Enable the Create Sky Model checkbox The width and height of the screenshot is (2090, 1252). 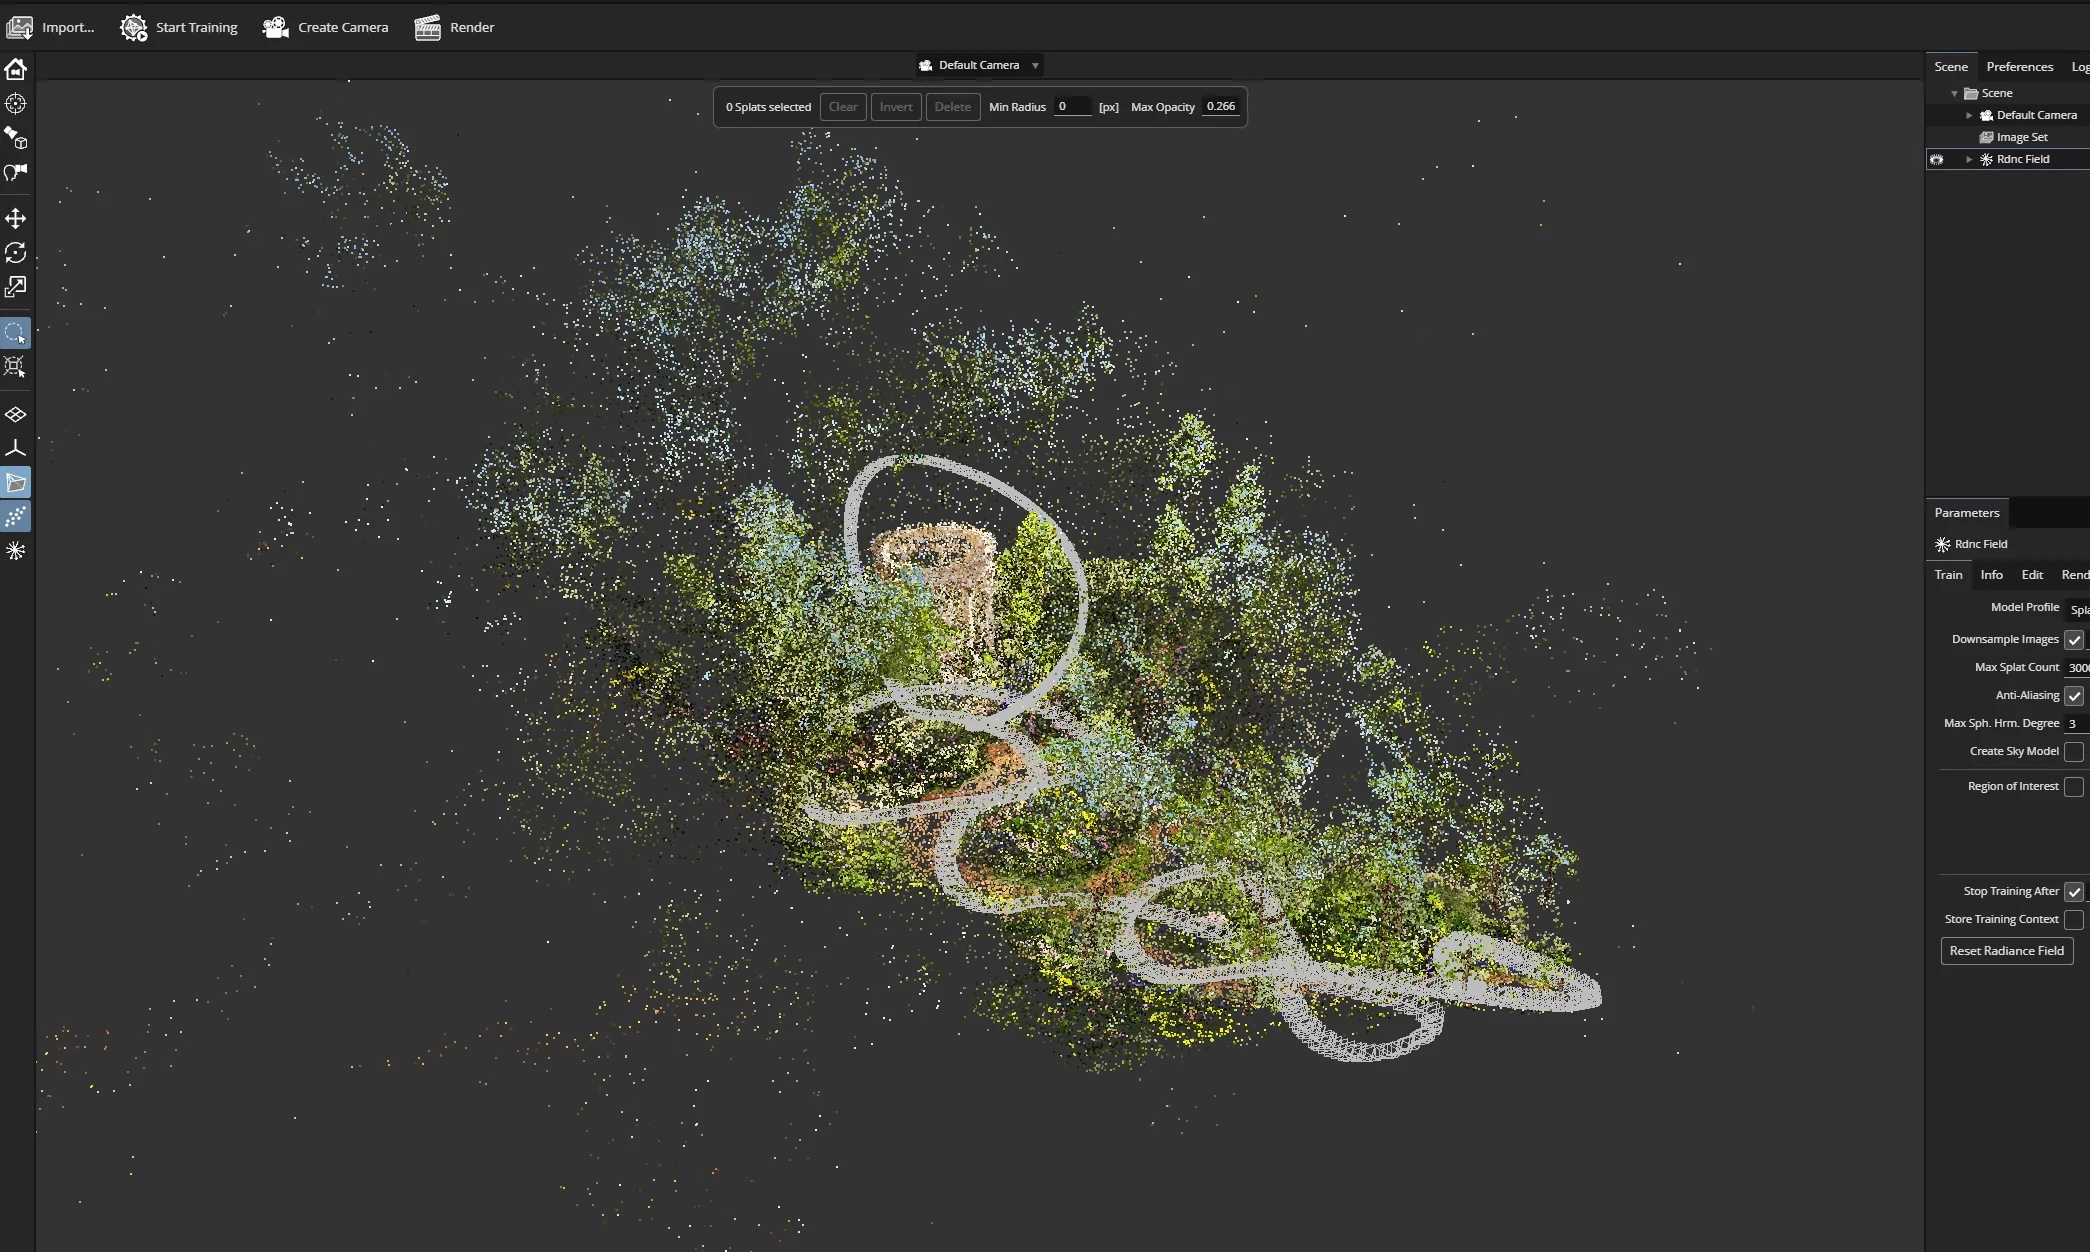(x=2074, y=752)
